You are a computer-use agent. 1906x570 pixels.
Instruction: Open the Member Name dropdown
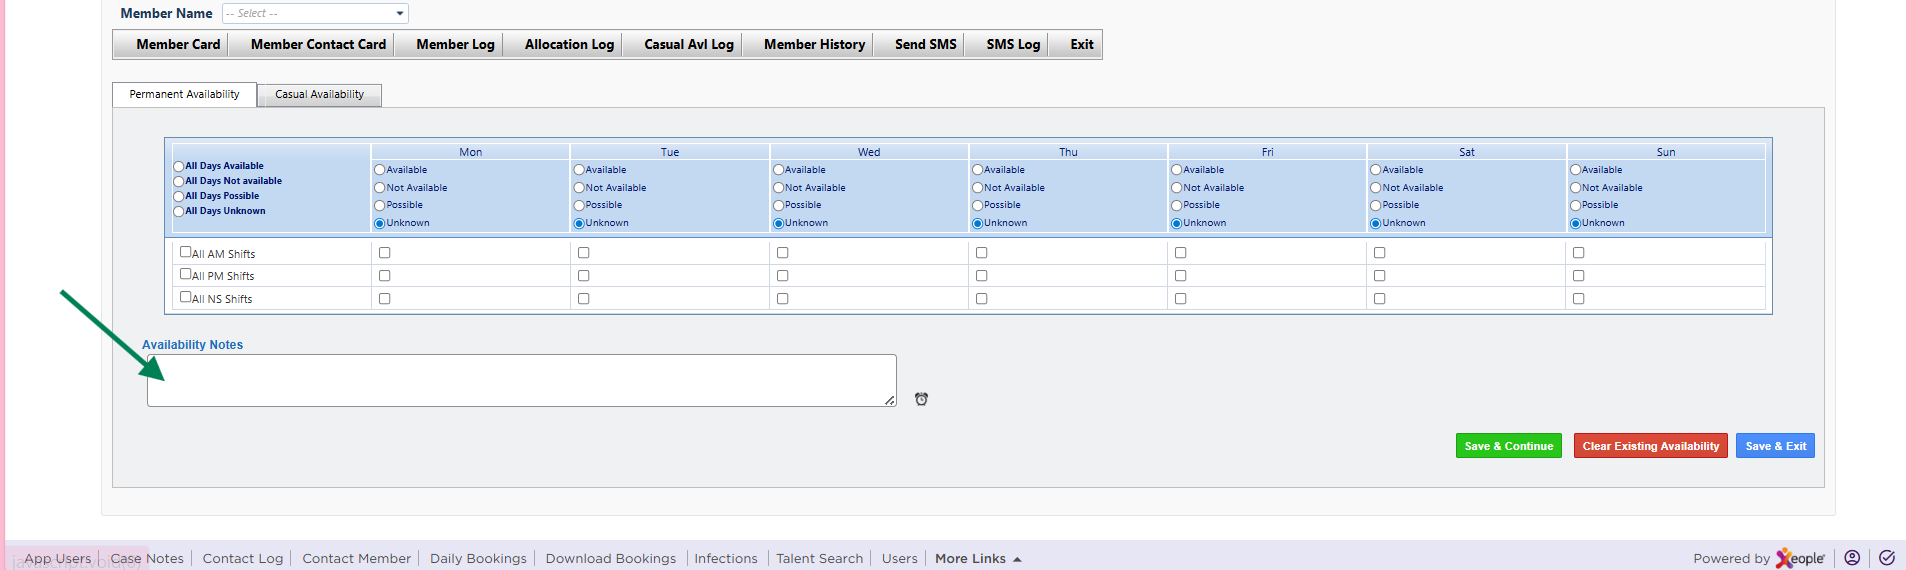coord(315,13)
